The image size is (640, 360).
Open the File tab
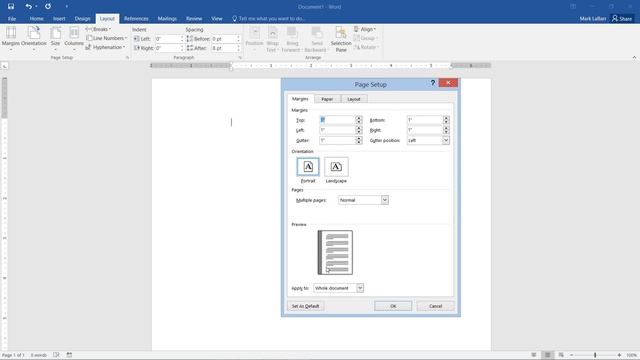(x=12, y=19)
